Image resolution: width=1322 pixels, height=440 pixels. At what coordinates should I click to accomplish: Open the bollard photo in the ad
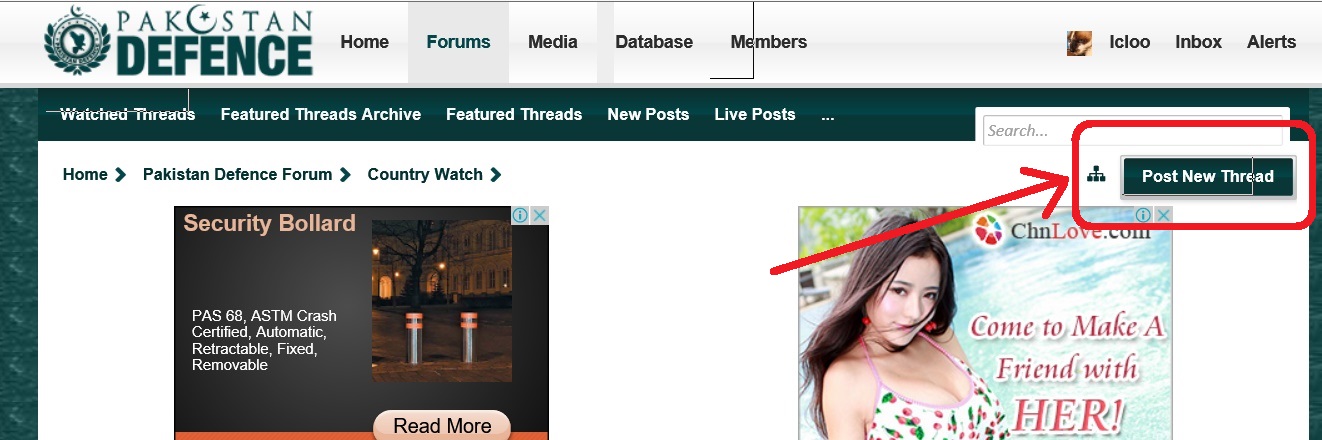[442, 301]
